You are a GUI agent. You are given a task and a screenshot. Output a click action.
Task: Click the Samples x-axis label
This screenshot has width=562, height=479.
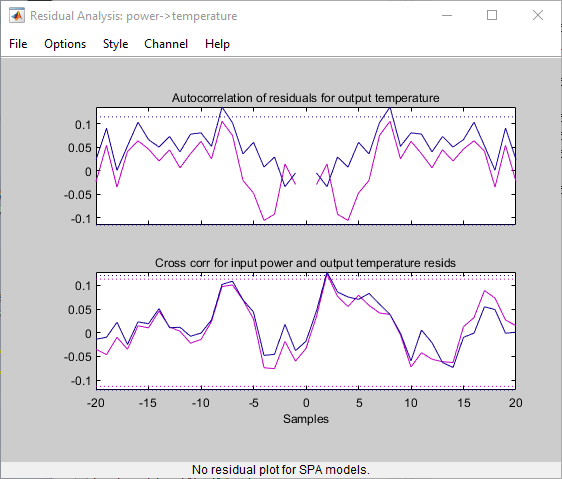click(x=306, y=419)
